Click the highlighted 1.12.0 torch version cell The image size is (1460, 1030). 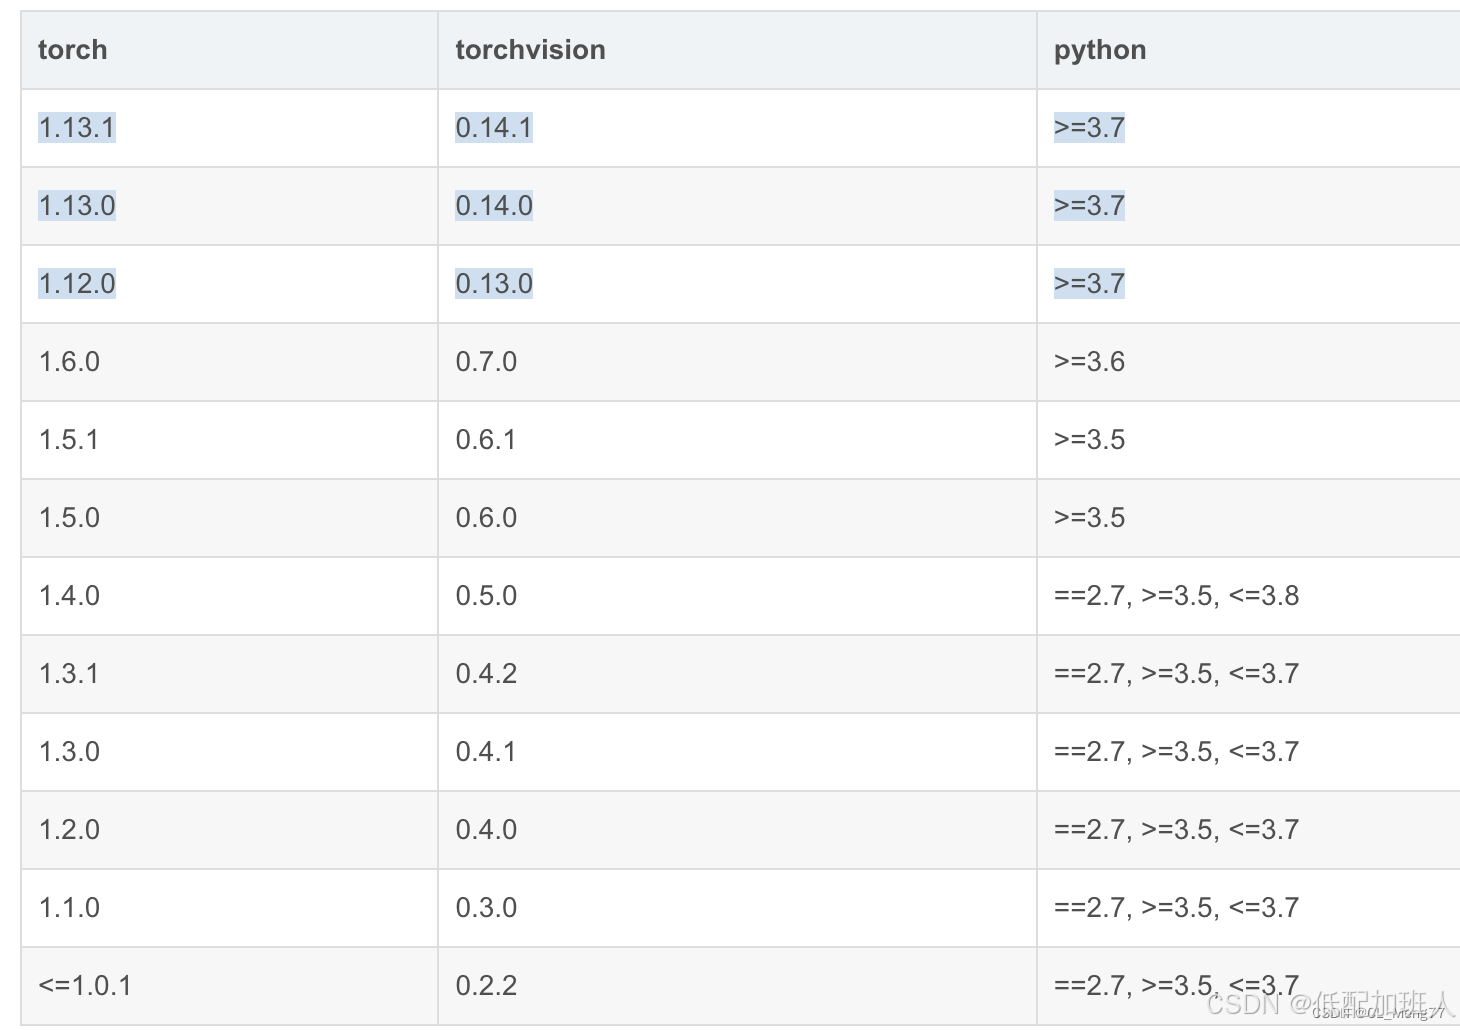76,283
